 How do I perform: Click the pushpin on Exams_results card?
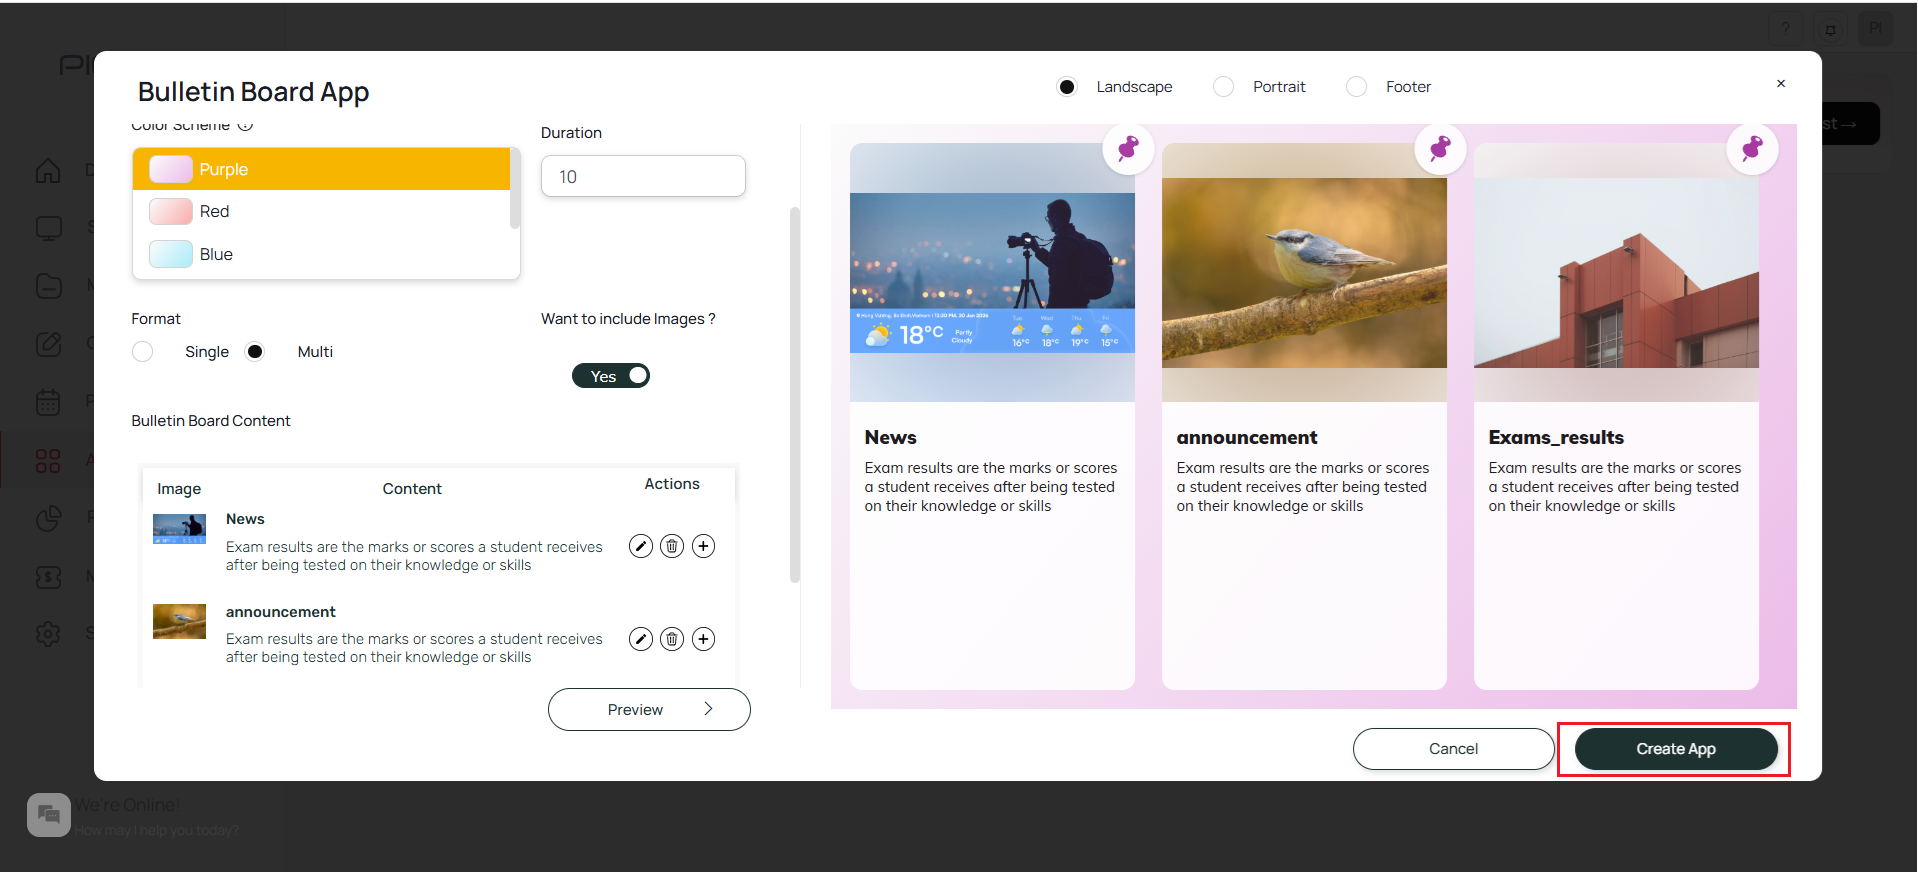click(x=1752, y=149)
